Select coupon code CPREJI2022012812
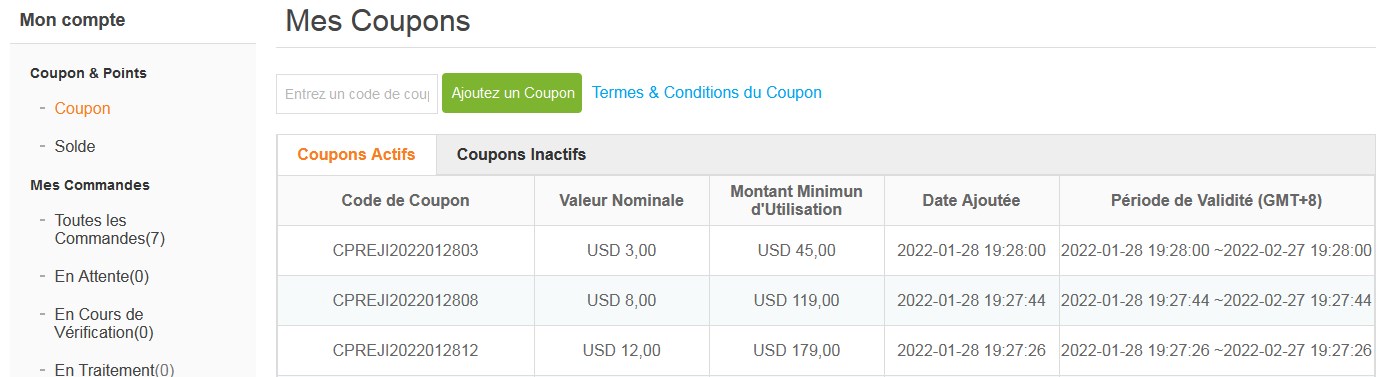1378x377 pixels. (x=405, y=350)
